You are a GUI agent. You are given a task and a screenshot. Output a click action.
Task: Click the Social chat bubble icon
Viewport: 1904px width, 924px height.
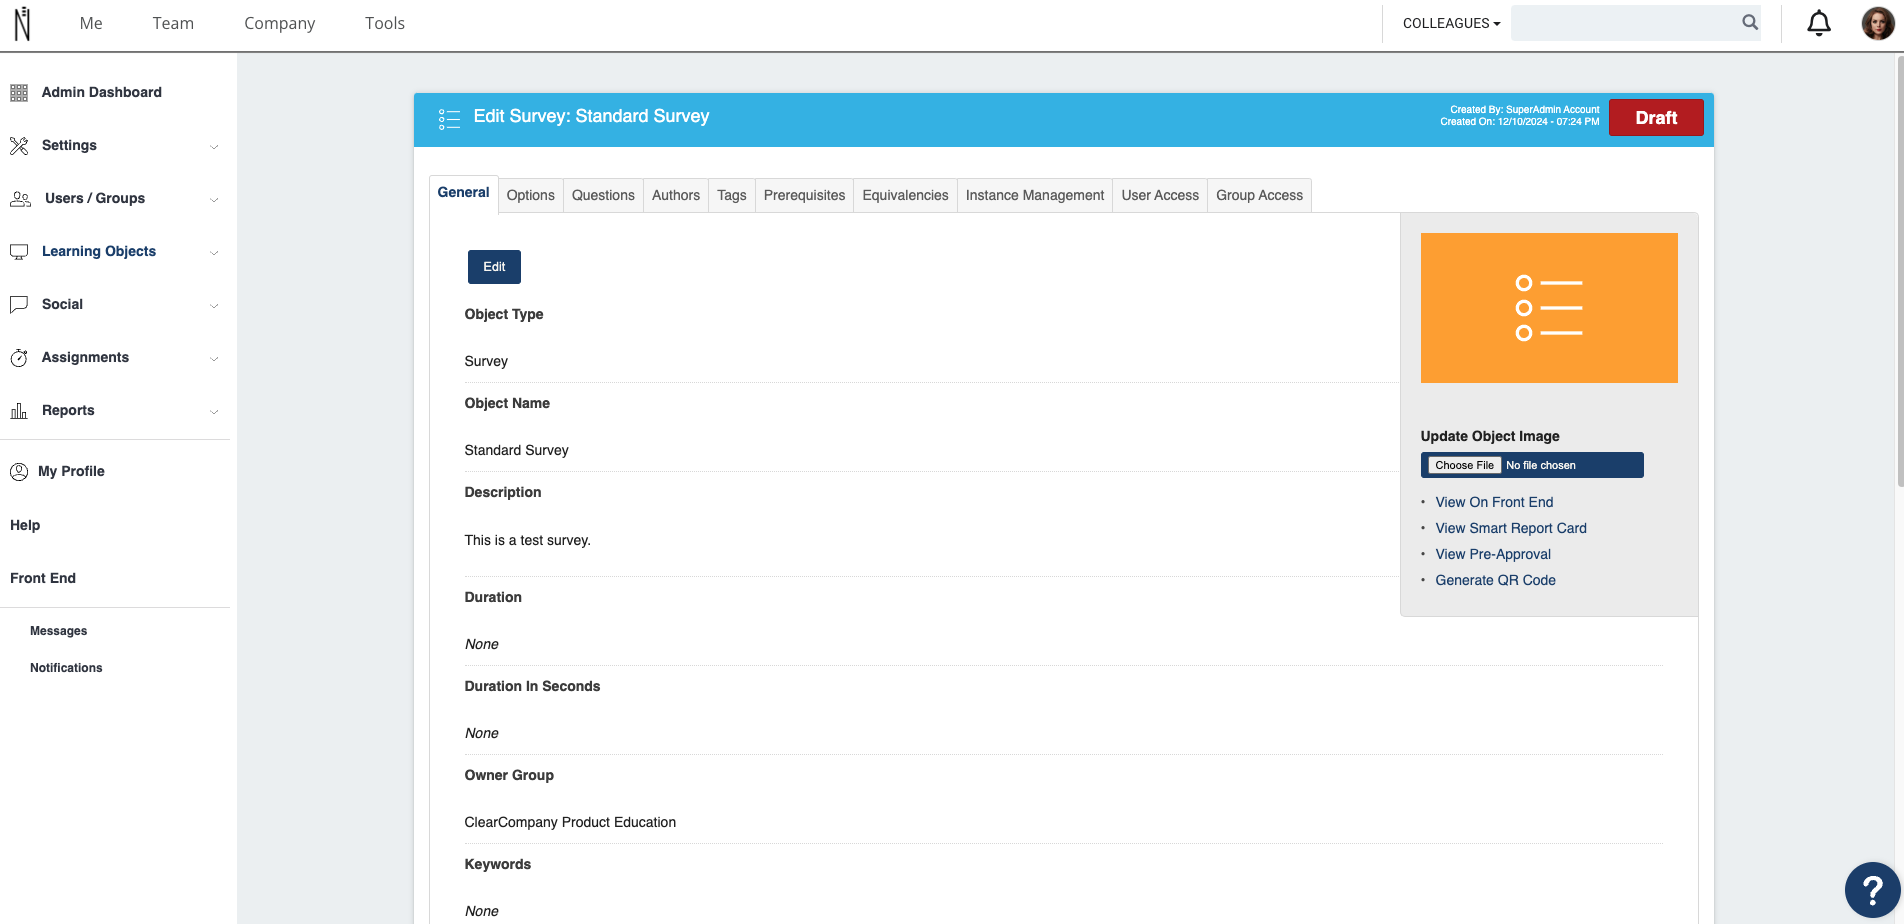(x=19, y=305)
